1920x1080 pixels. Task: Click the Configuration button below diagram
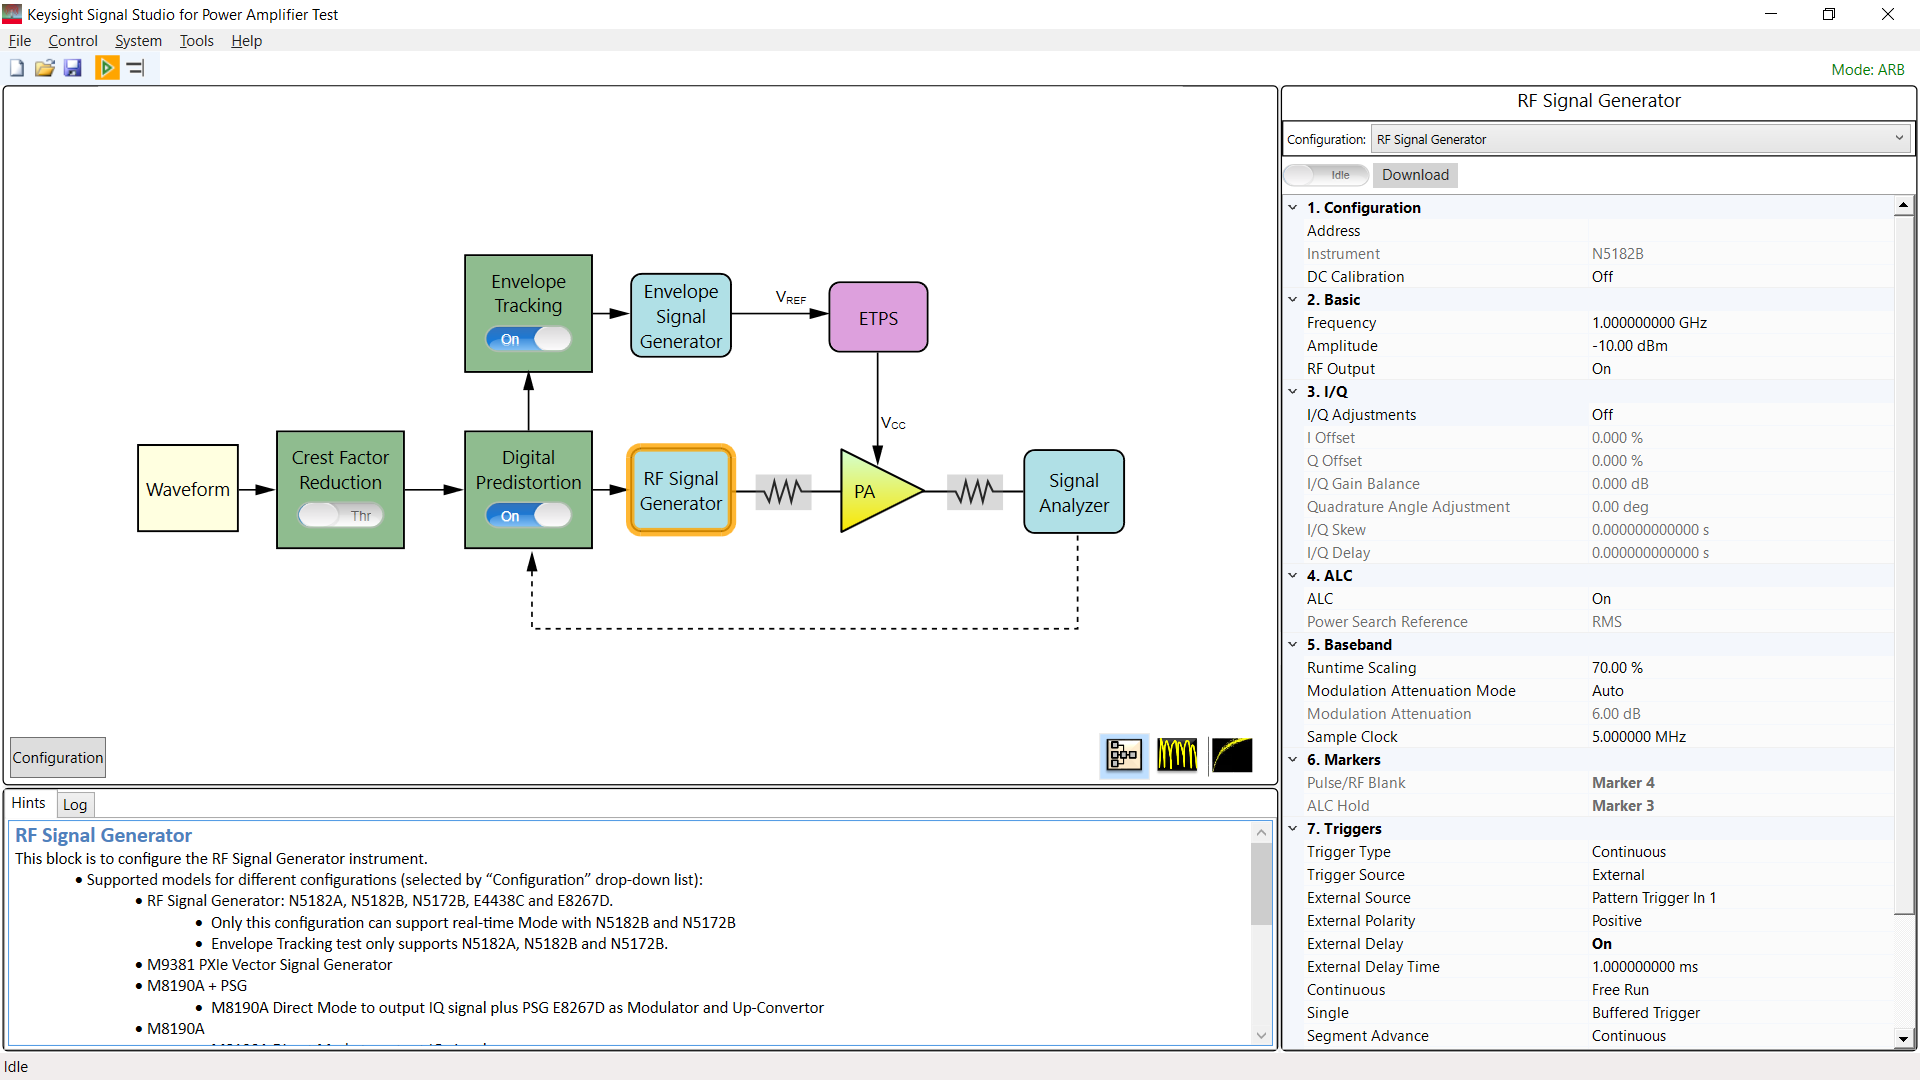[58, 758]
